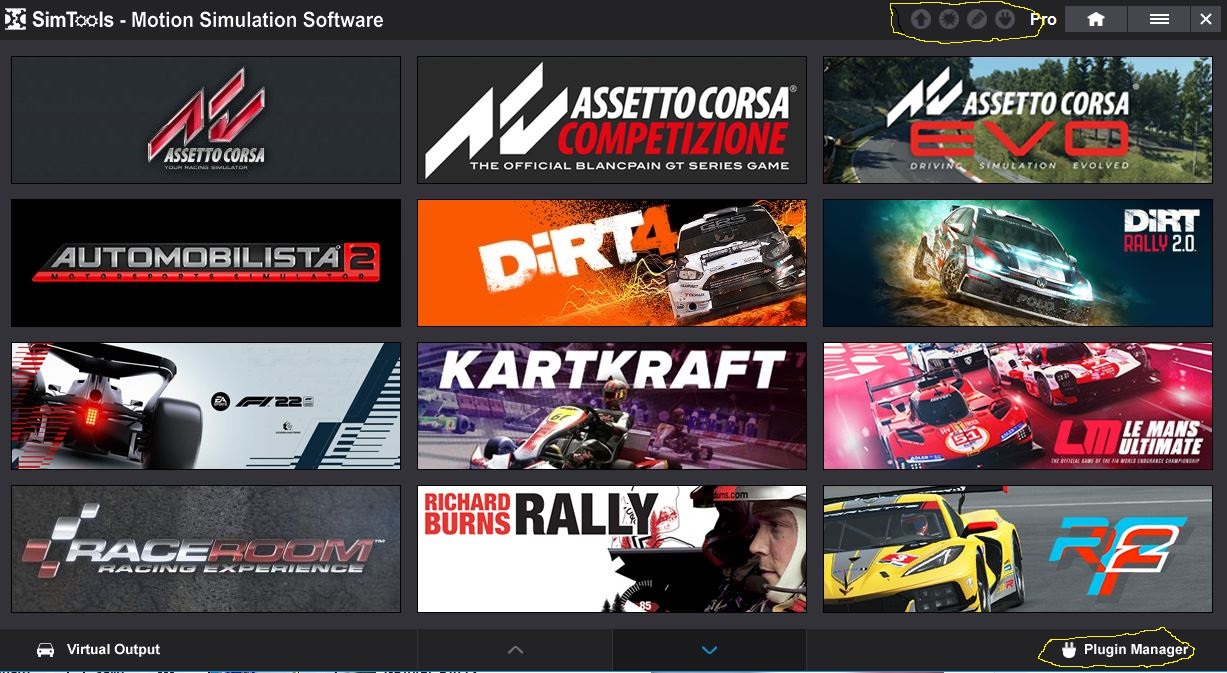The image size is (1227, 673).
Task: Page up the game list with the up chevron
Action: 515,650
